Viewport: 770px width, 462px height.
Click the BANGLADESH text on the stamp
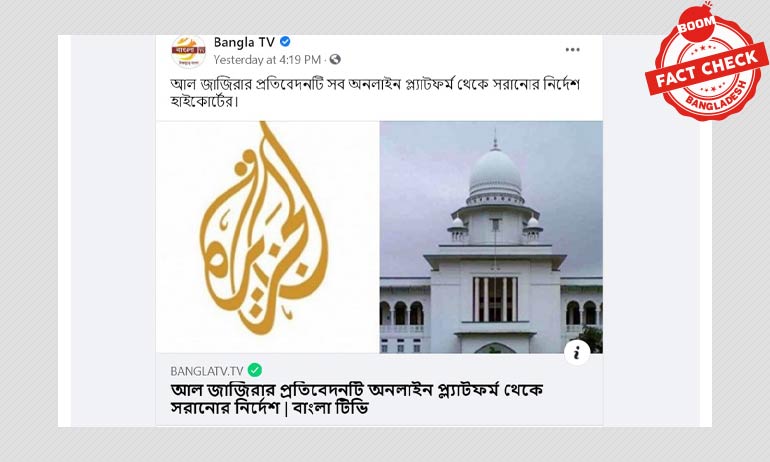715,98
